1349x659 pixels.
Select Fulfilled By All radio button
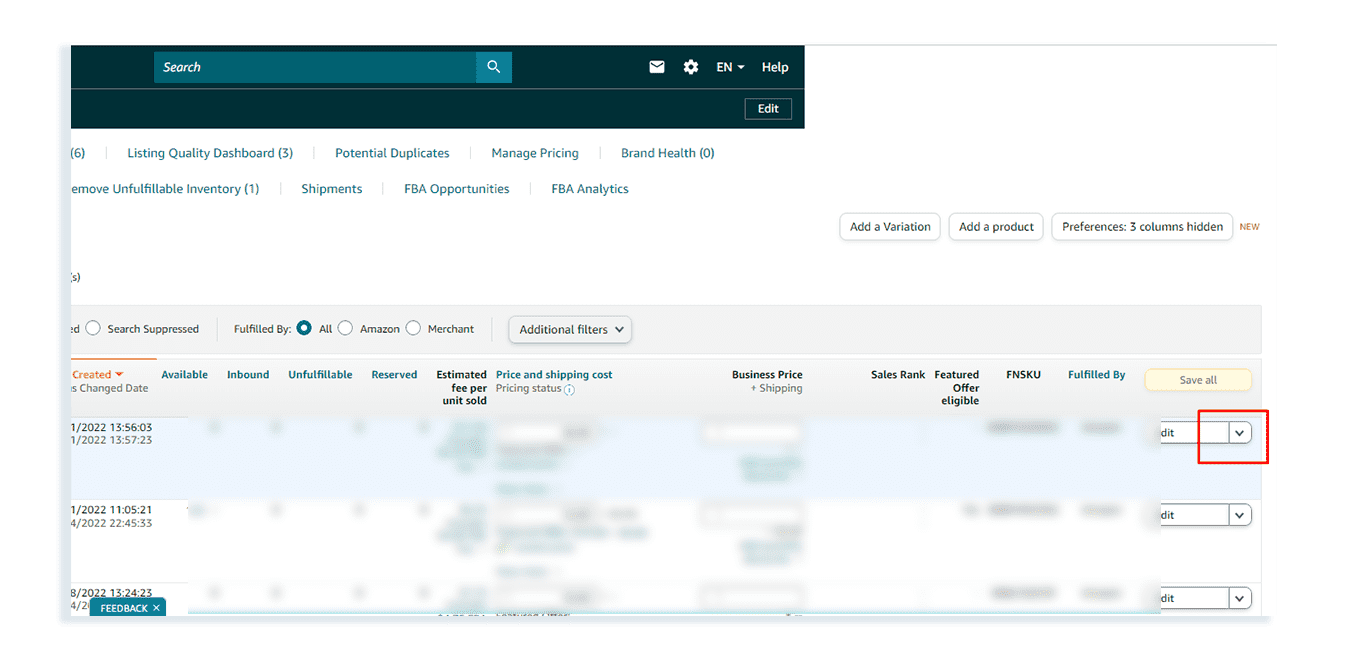[x=304, y=328]
